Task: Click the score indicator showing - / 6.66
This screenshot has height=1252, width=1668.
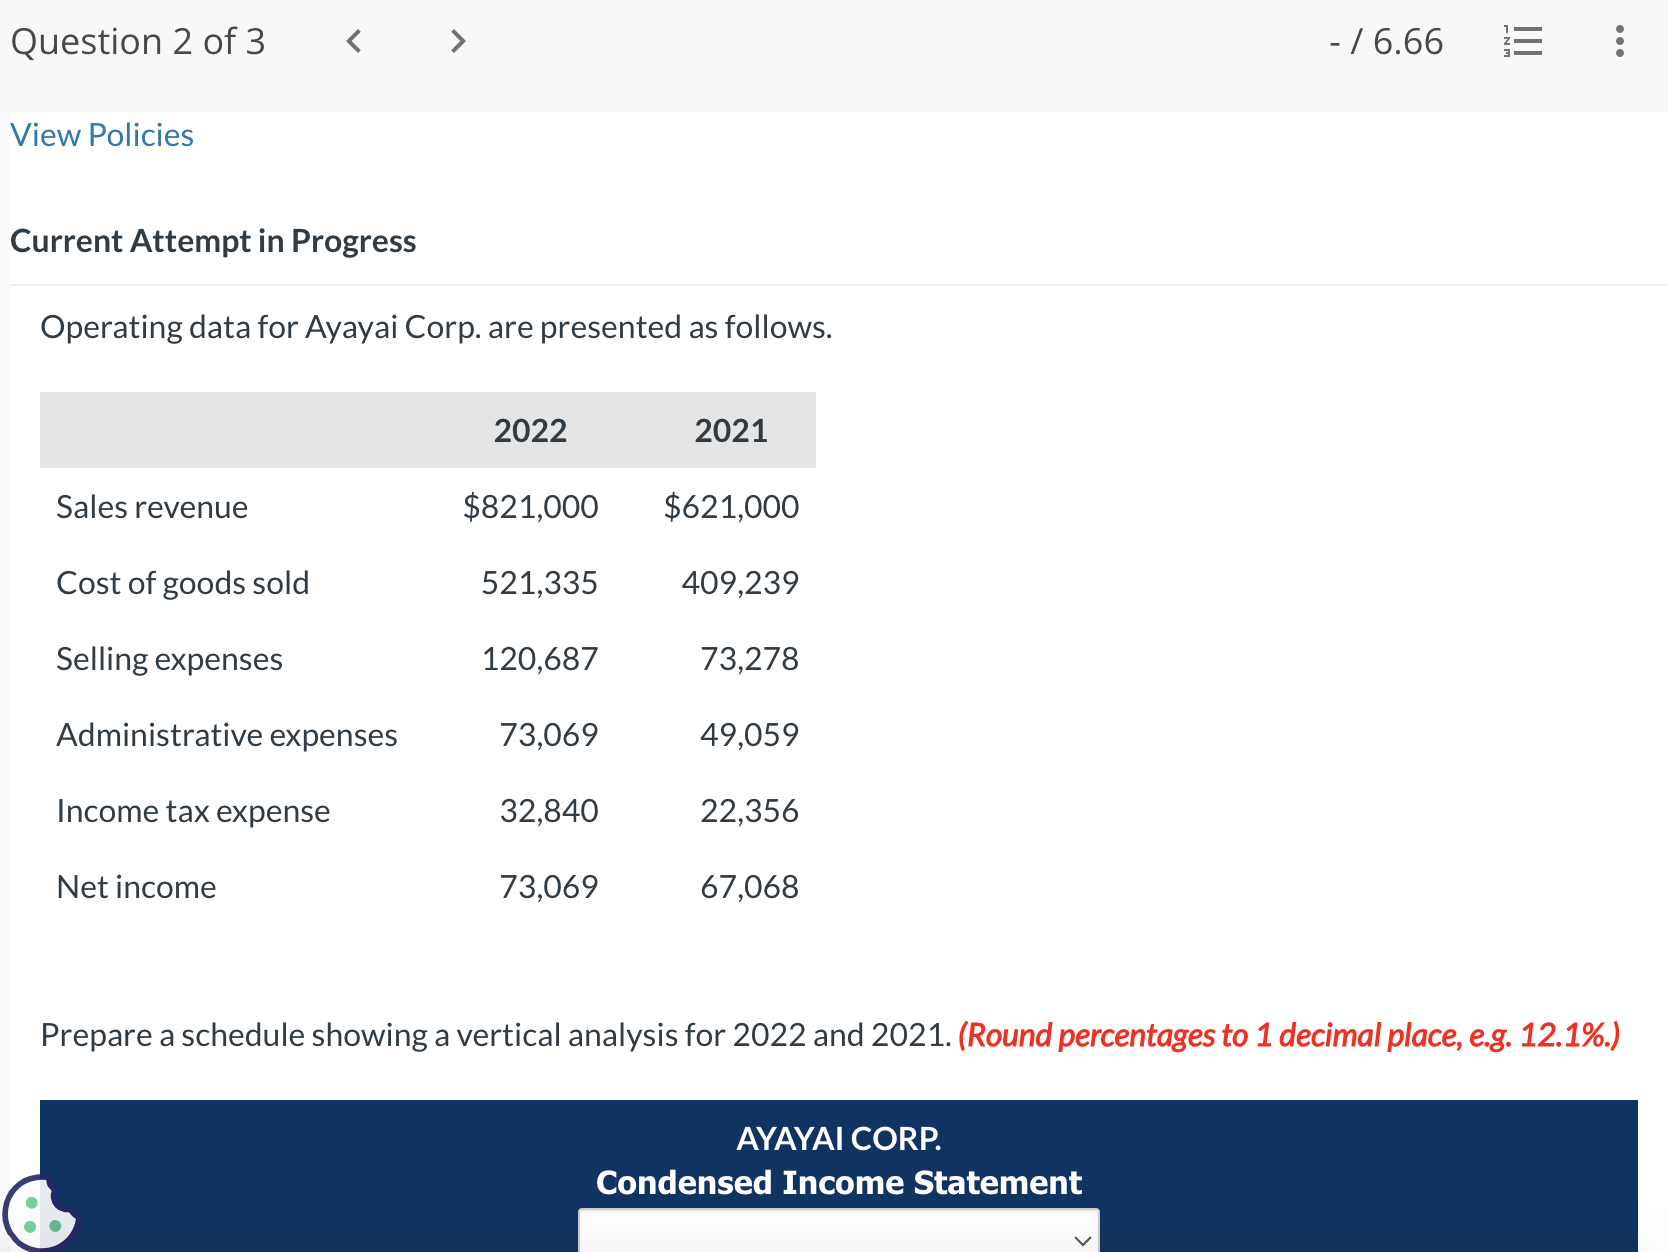Action: [1386, 41]
